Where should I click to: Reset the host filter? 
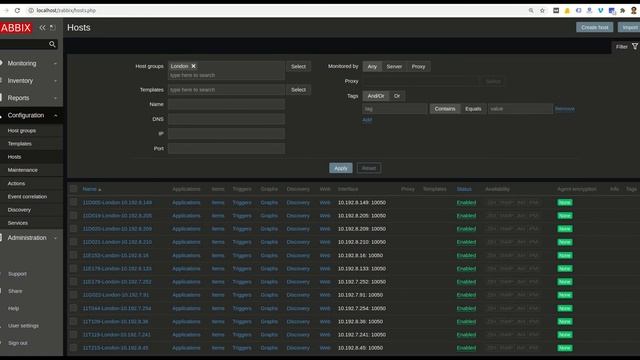click(369, 168)
